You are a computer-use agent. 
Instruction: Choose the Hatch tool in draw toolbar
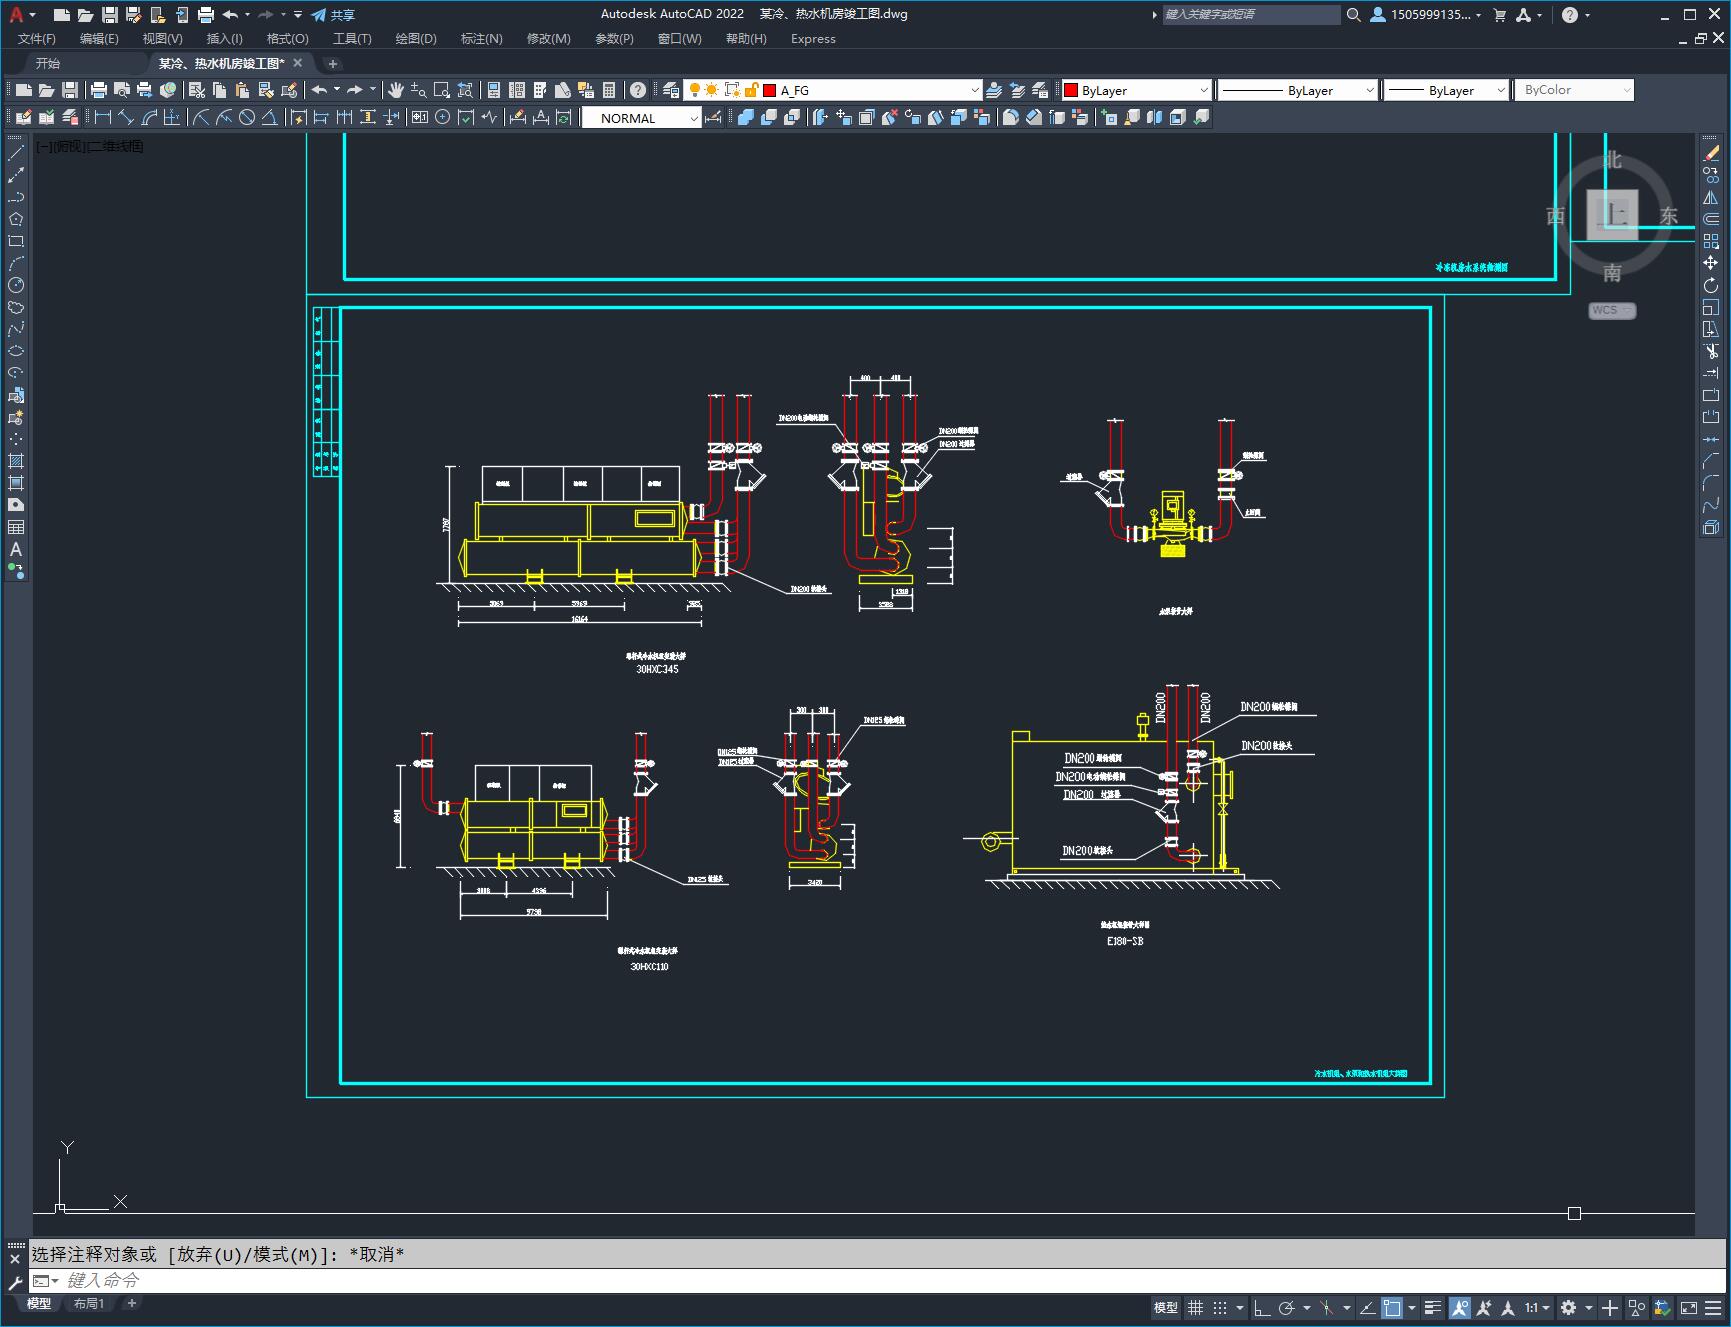(16, 461)
